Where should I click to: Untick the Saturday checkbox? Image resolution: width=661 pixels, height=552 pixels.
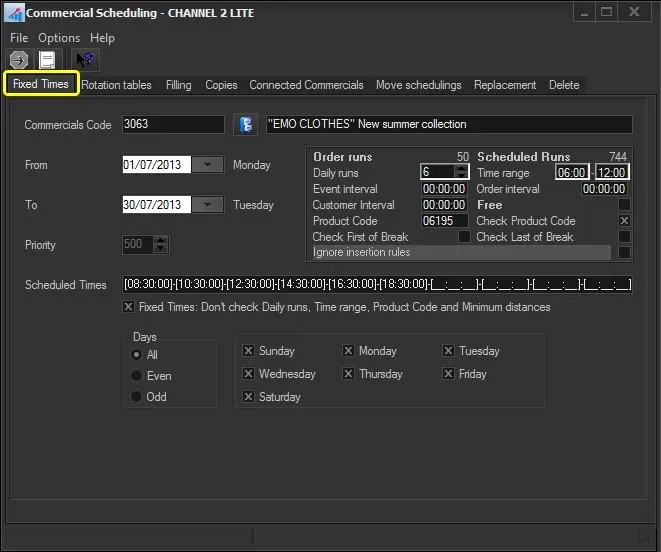pyautogui.click(x=249, y=397)
